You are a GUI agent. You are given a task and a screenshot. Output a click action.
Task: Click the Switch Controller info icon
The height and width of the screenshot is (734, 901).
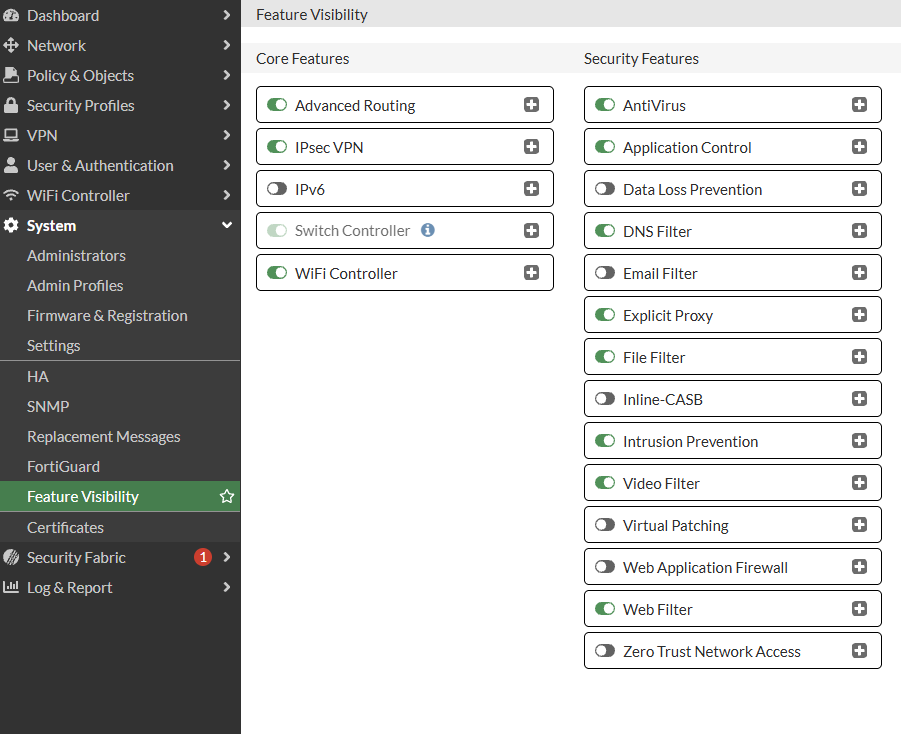point(428,230)
